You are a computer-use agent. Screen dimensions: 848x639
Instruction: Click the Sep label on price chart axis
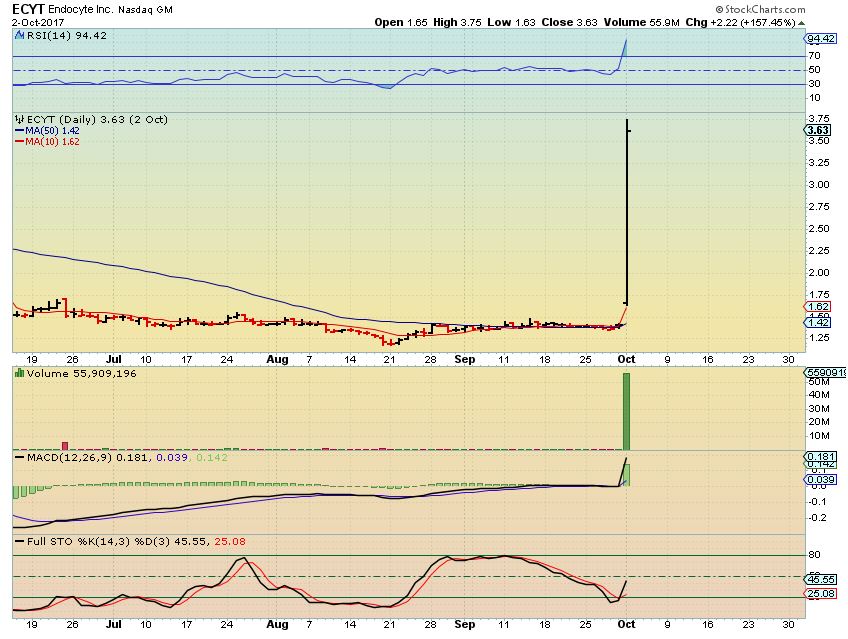[465, 360]
